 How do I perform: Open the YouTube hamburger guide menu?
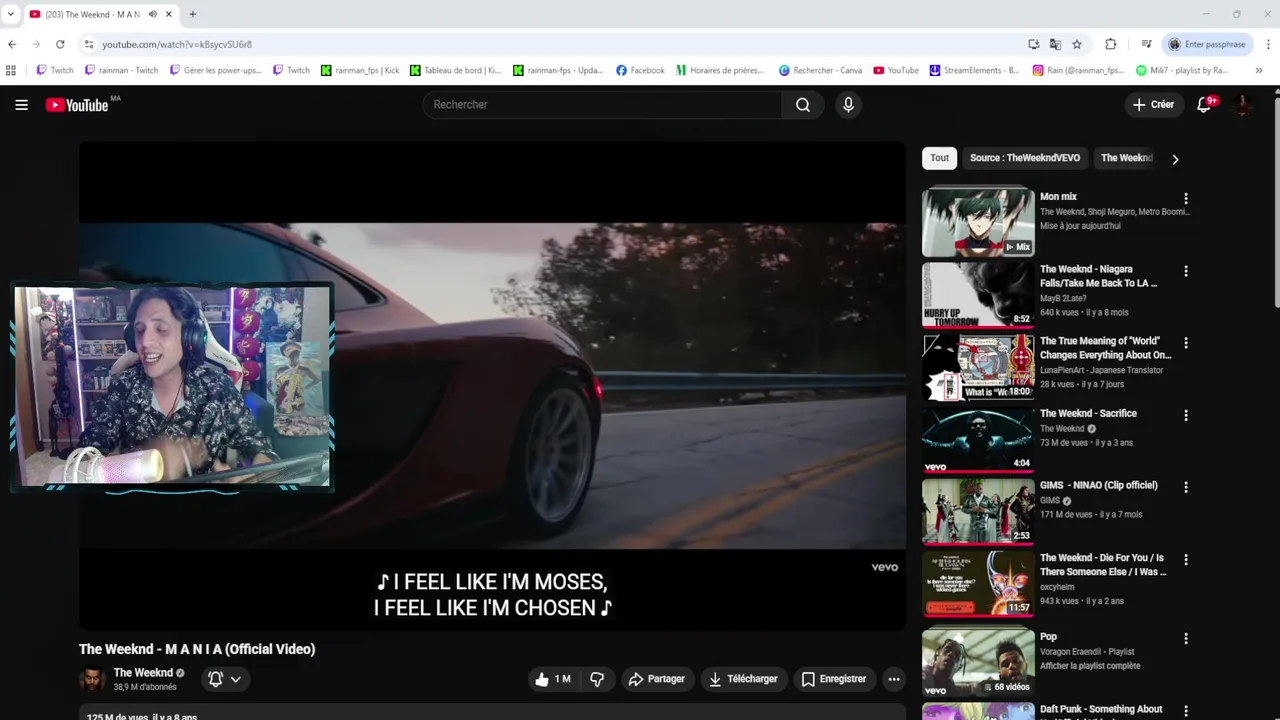point(21,105)
